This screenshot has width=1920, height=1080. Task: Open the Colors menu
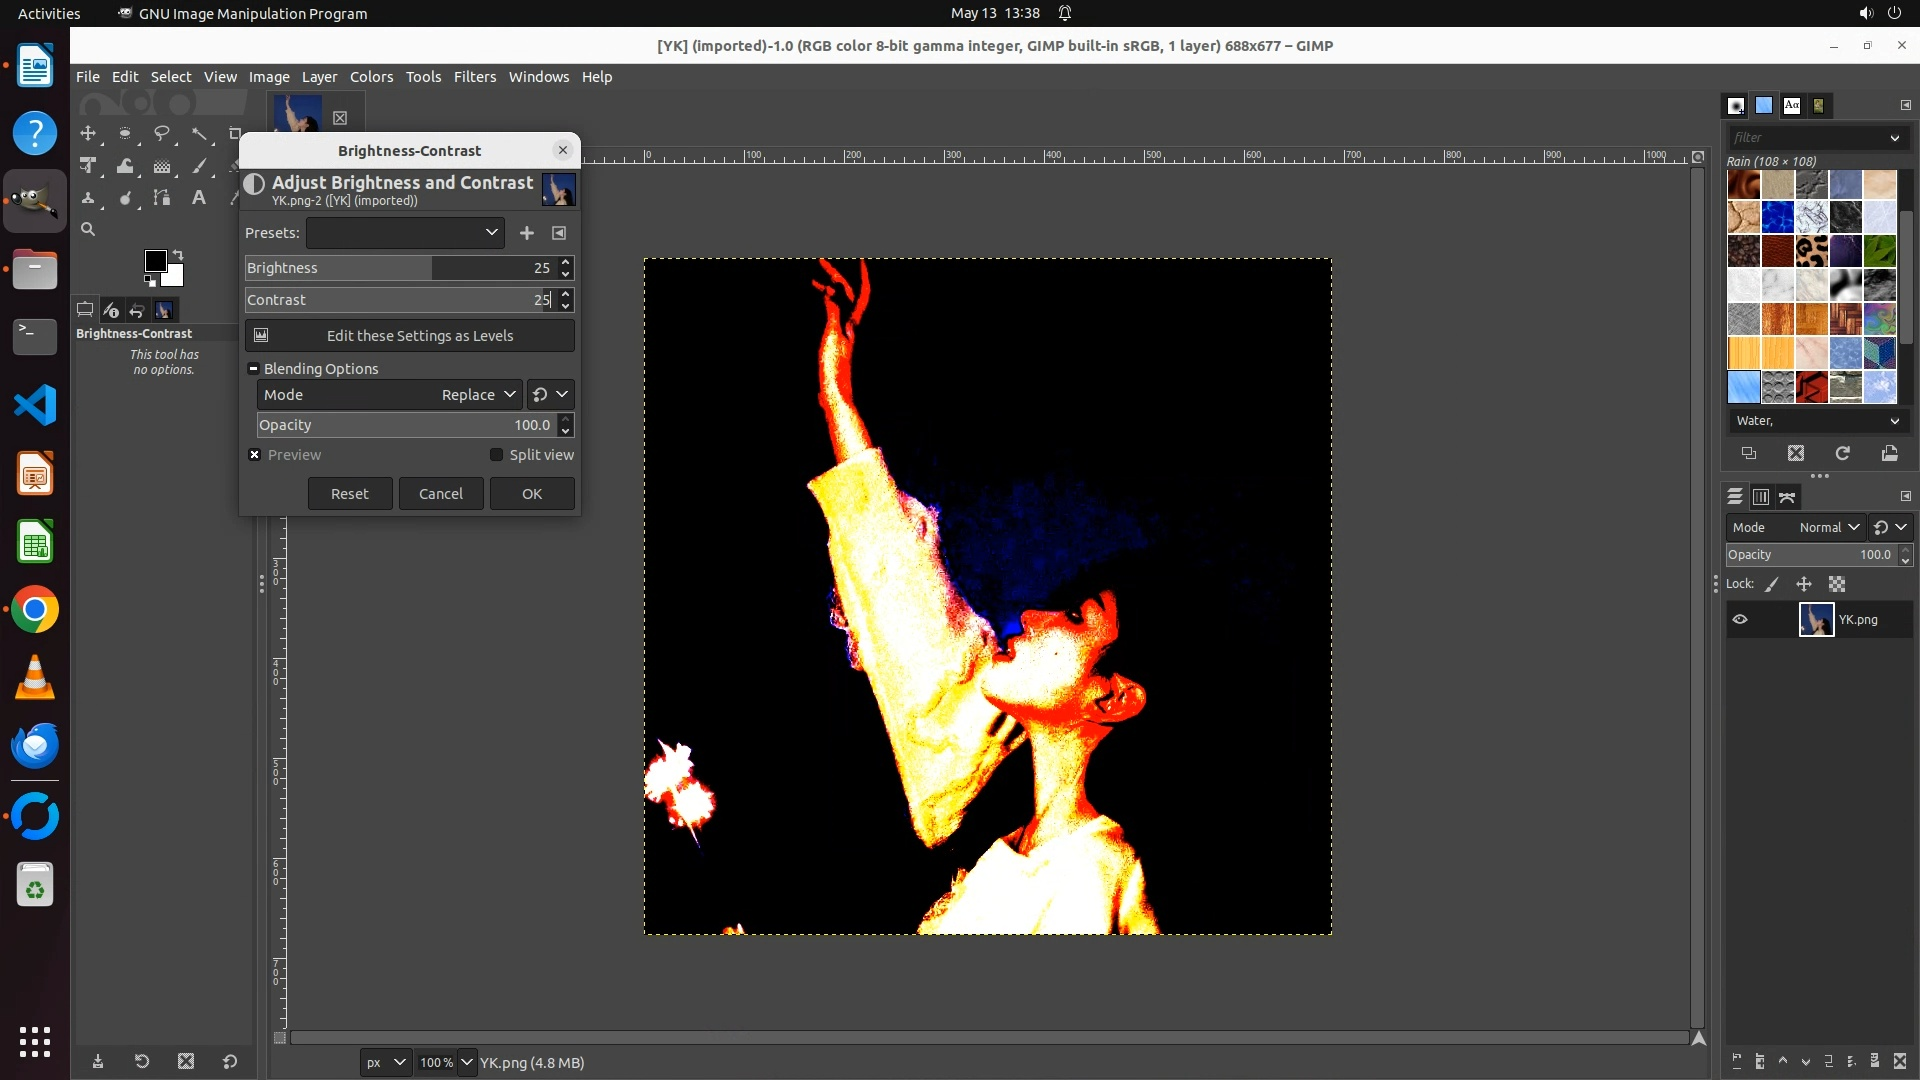coord(371,77)
